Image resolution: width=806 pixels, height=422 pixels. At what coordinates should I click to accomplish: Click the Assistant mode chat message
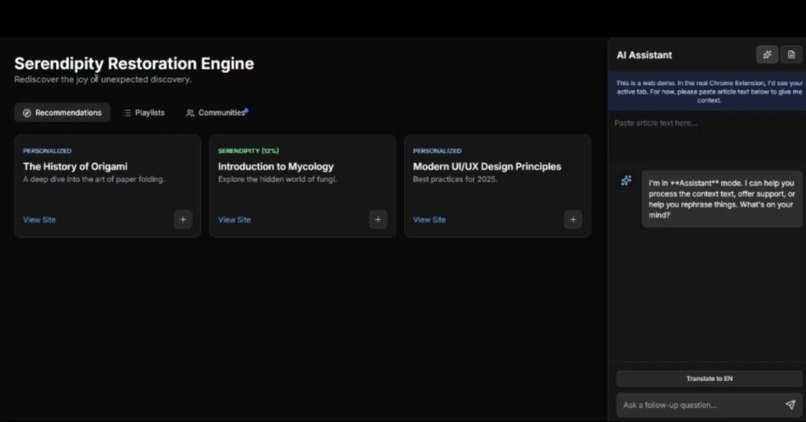tap(722, 199)
